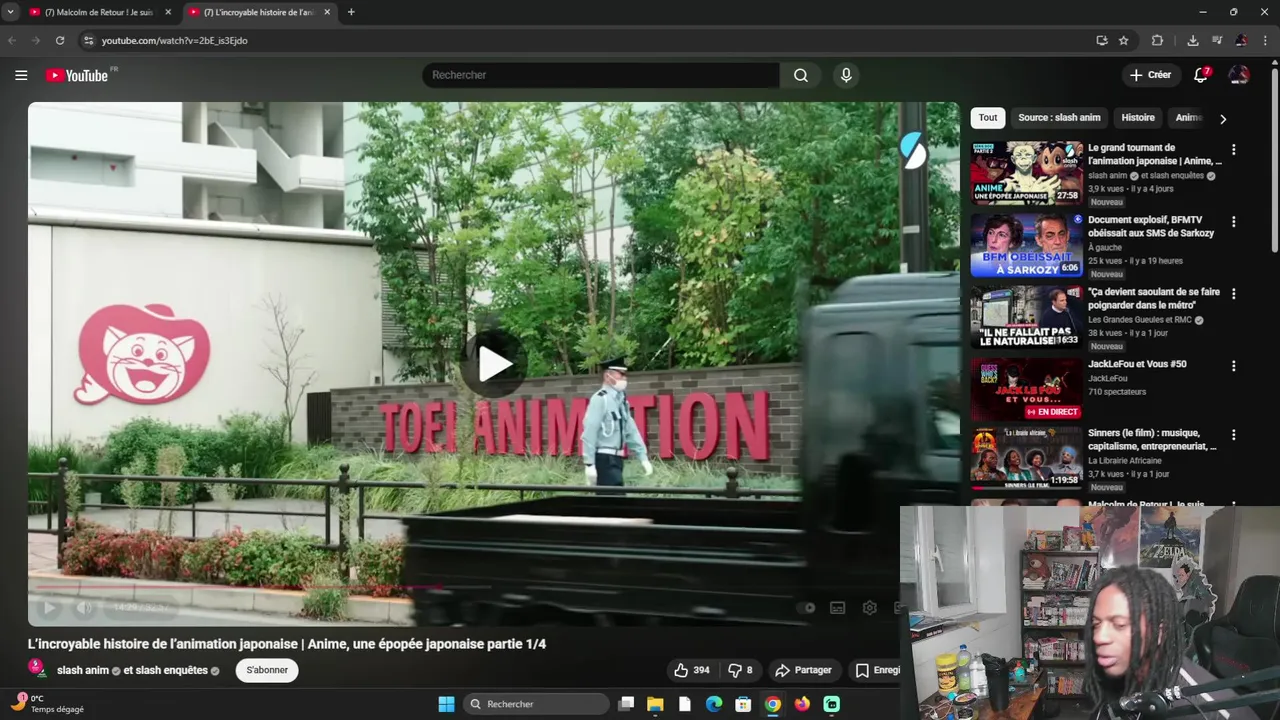
Task: Open YouTube account avatar menu
Action: tap(1238, 75)
